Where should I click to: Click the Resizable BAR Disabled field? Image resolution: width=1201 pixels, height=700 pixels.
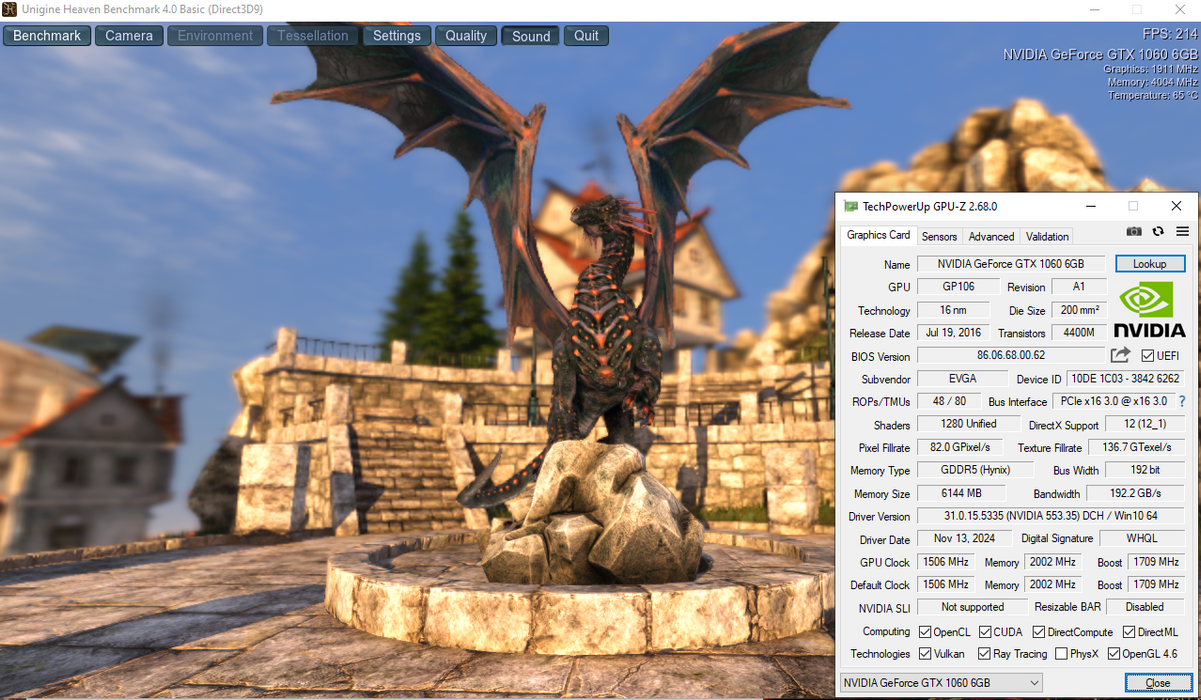[1145, 607]
